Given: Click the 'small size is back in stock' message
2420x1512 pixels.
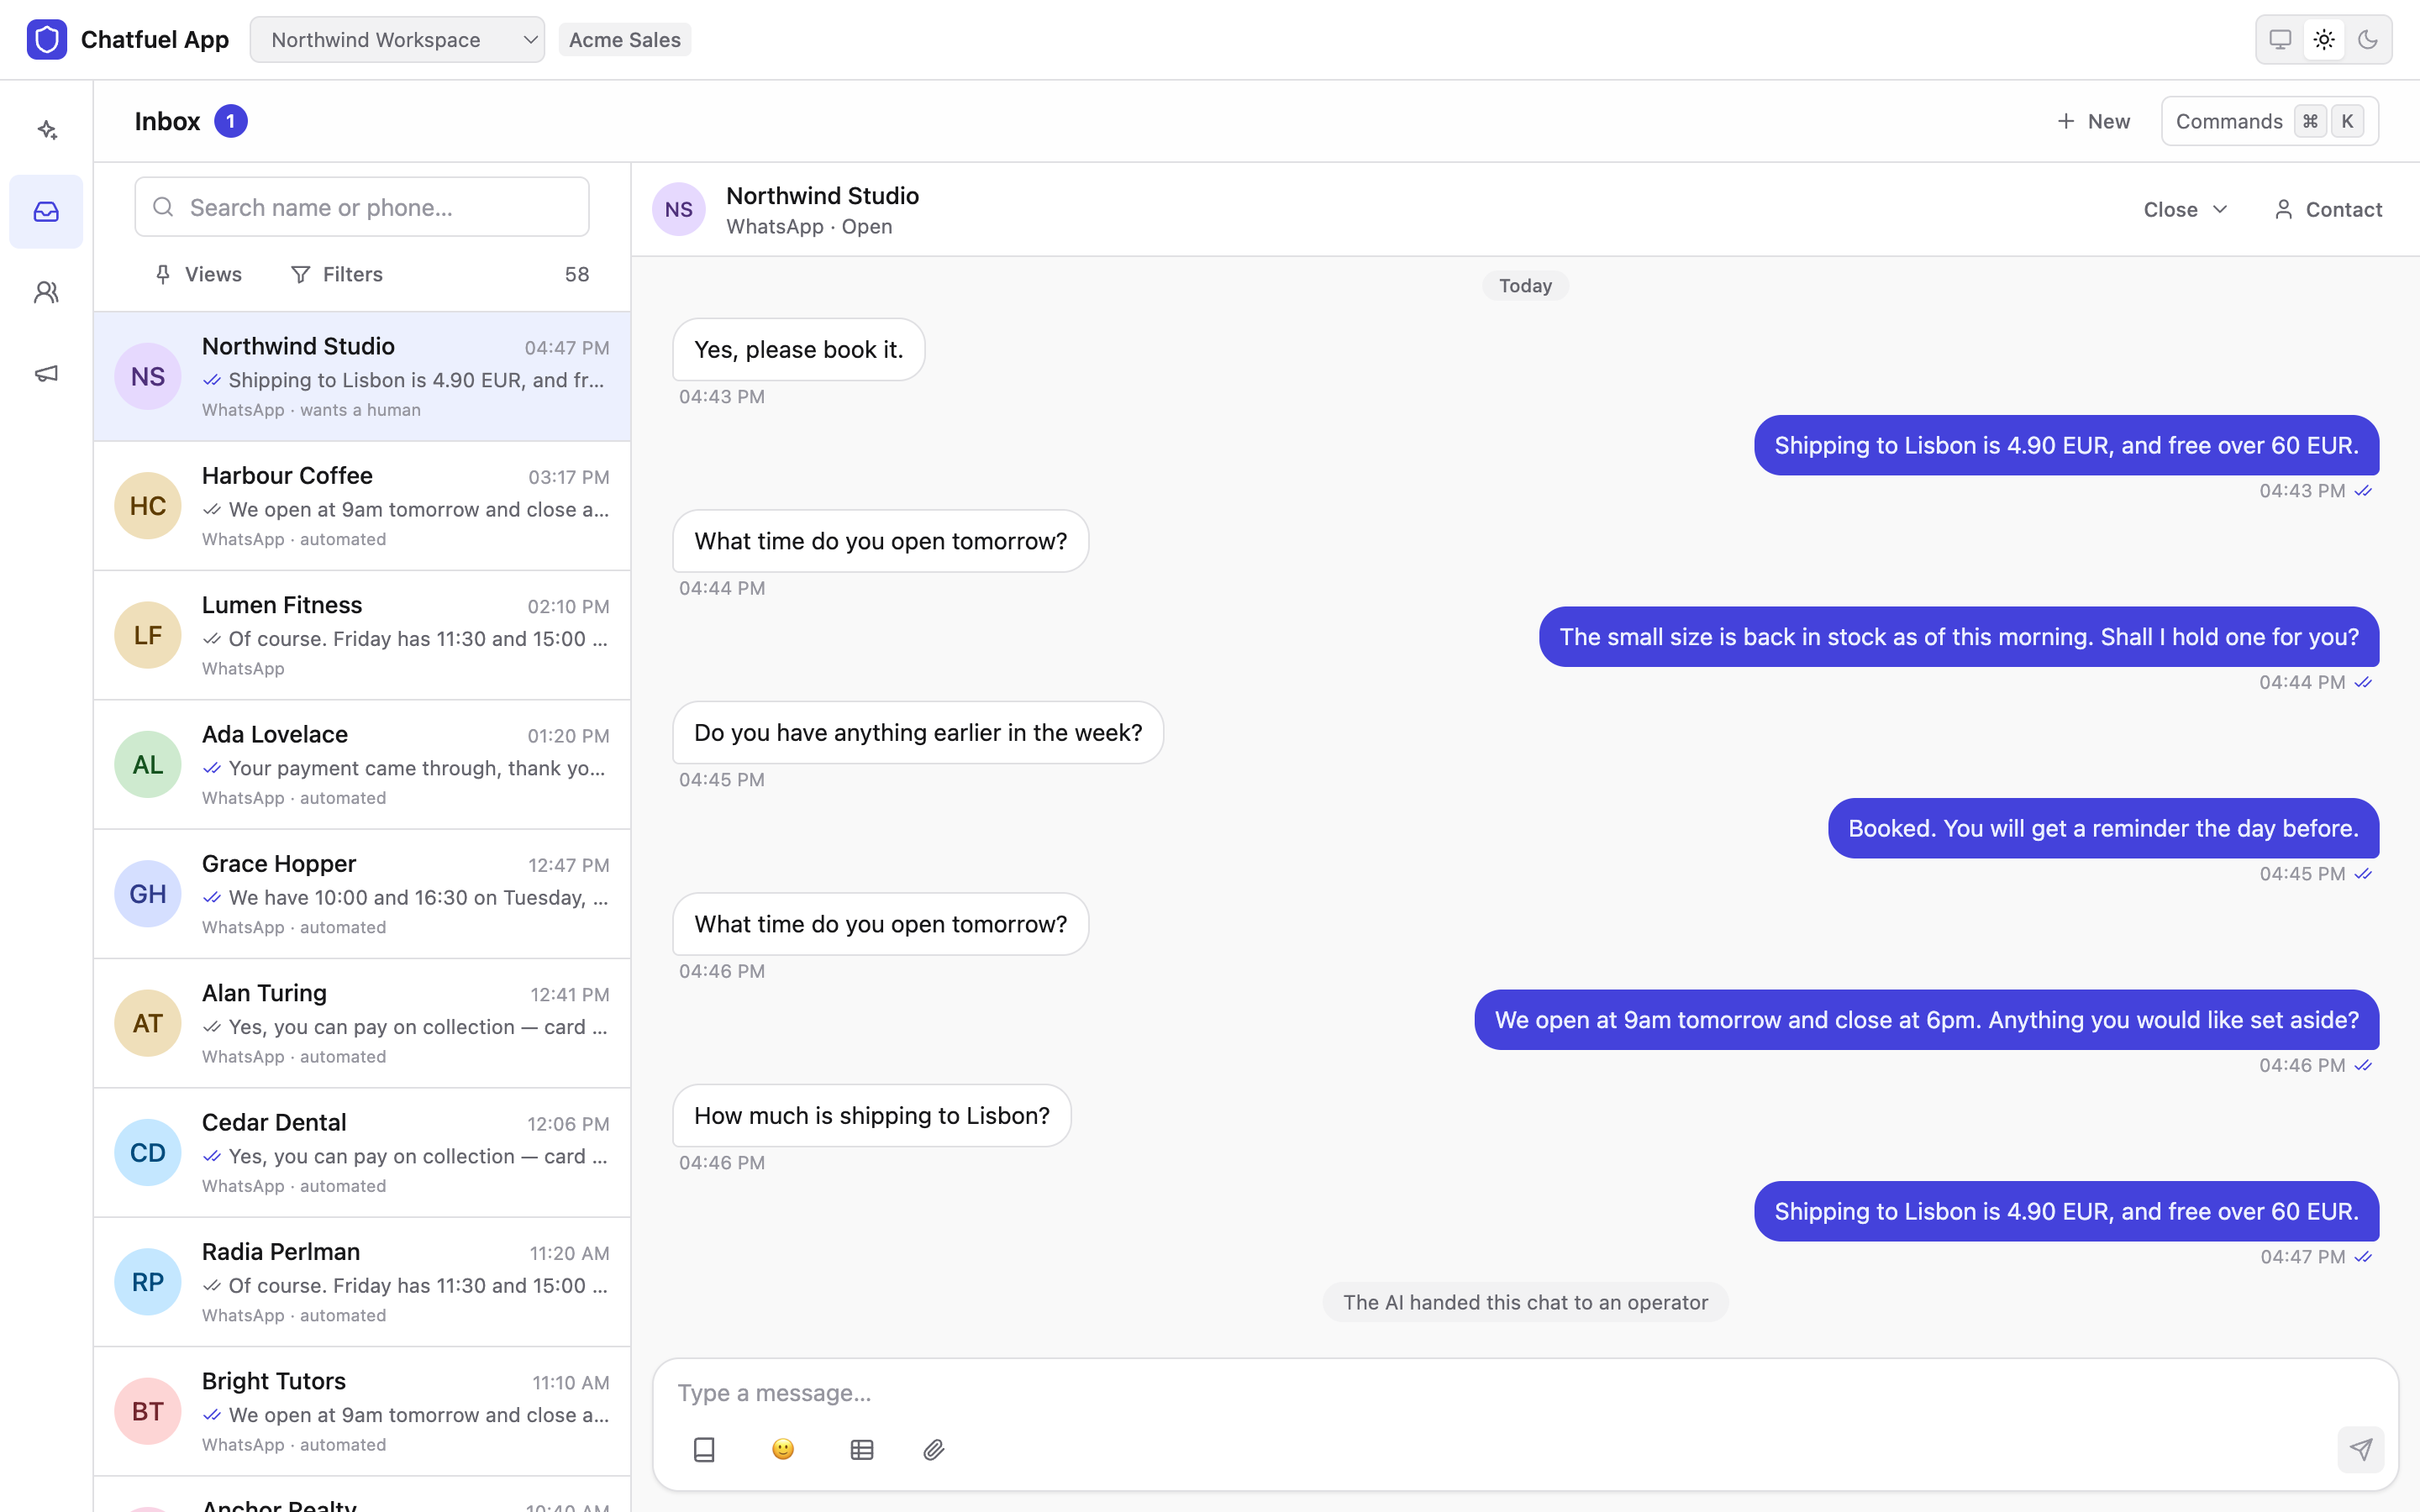Looking at the screenshot, I should [x=1959, y=637].
